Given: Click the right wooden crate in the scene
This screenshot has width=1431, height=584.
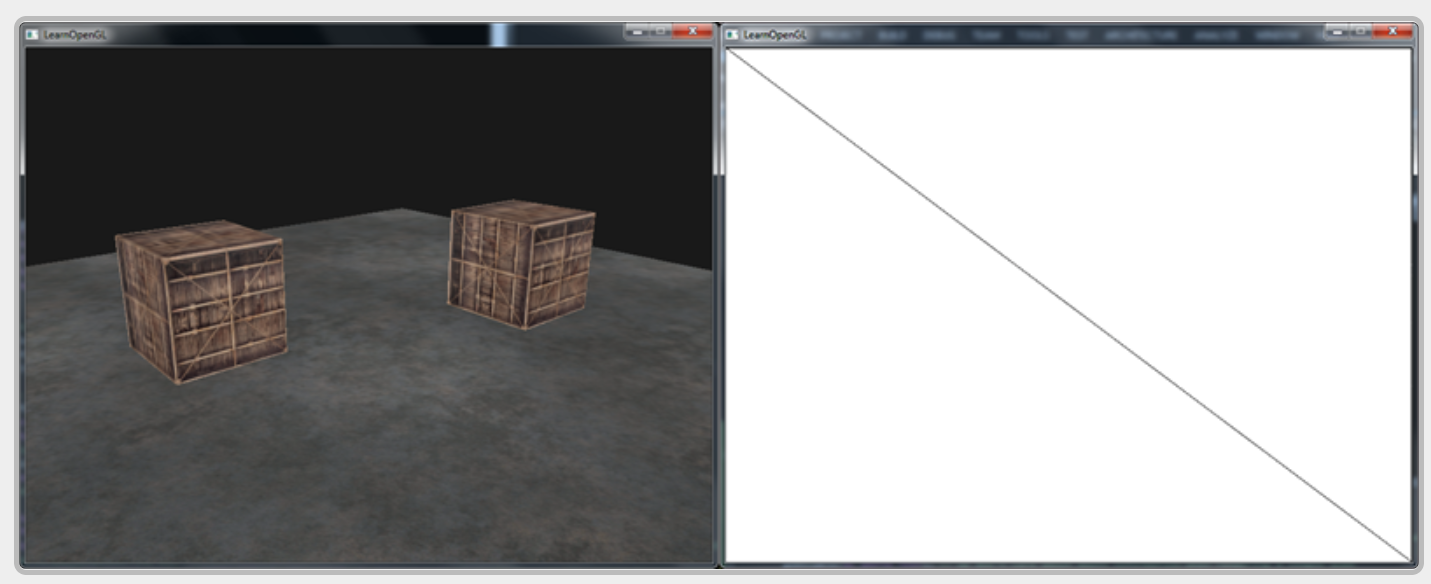Looking at the screenshot, I should coord(521,264).
